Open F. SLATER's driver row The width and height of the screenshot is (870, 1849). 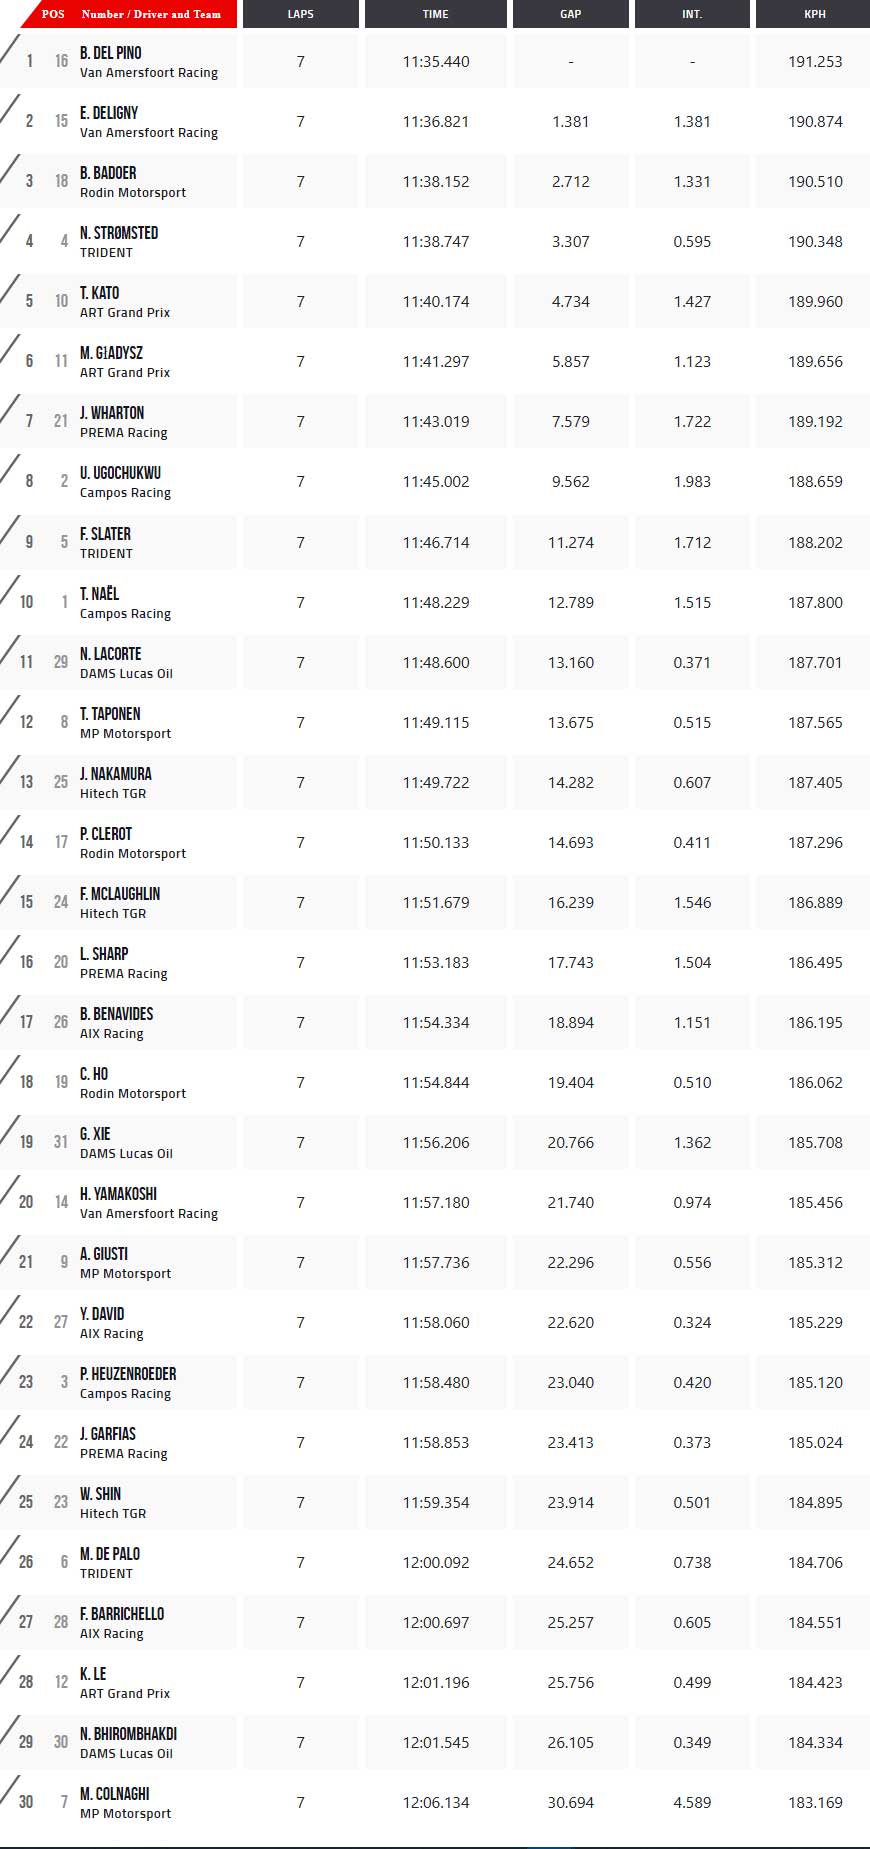pyautogui.click(x=105, y=534)
